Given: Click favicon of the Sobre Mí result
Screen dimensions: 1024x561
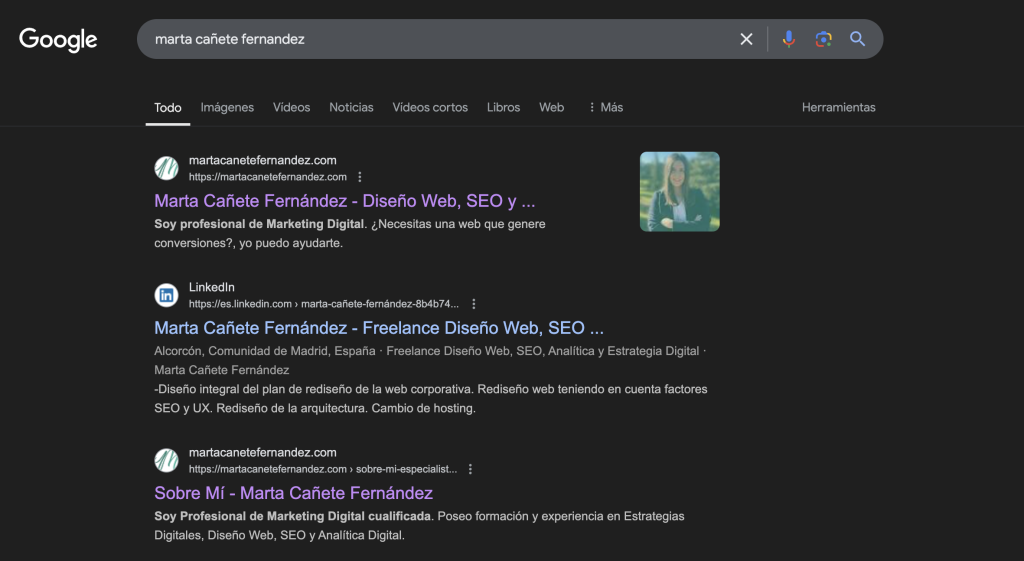Looking at the screenshot, I should [x=167, y=460].
